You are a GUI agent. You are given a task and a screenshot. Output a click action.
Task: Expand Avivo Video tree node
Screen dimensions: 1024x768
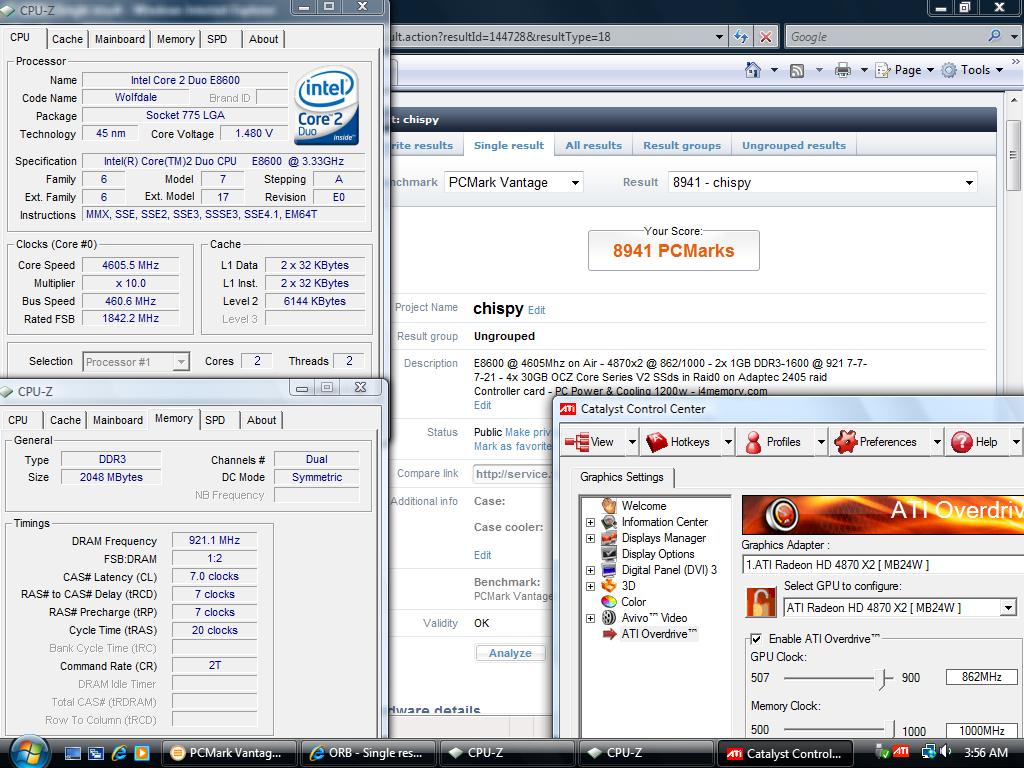coord(590,618)
